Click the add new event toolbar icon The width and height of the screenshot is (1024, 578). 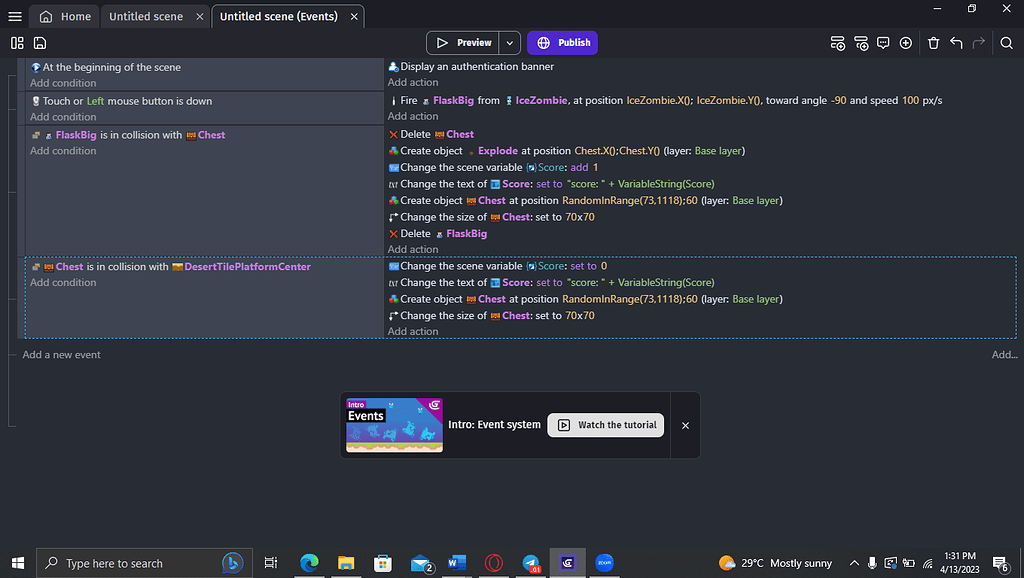tap(838, 43)
